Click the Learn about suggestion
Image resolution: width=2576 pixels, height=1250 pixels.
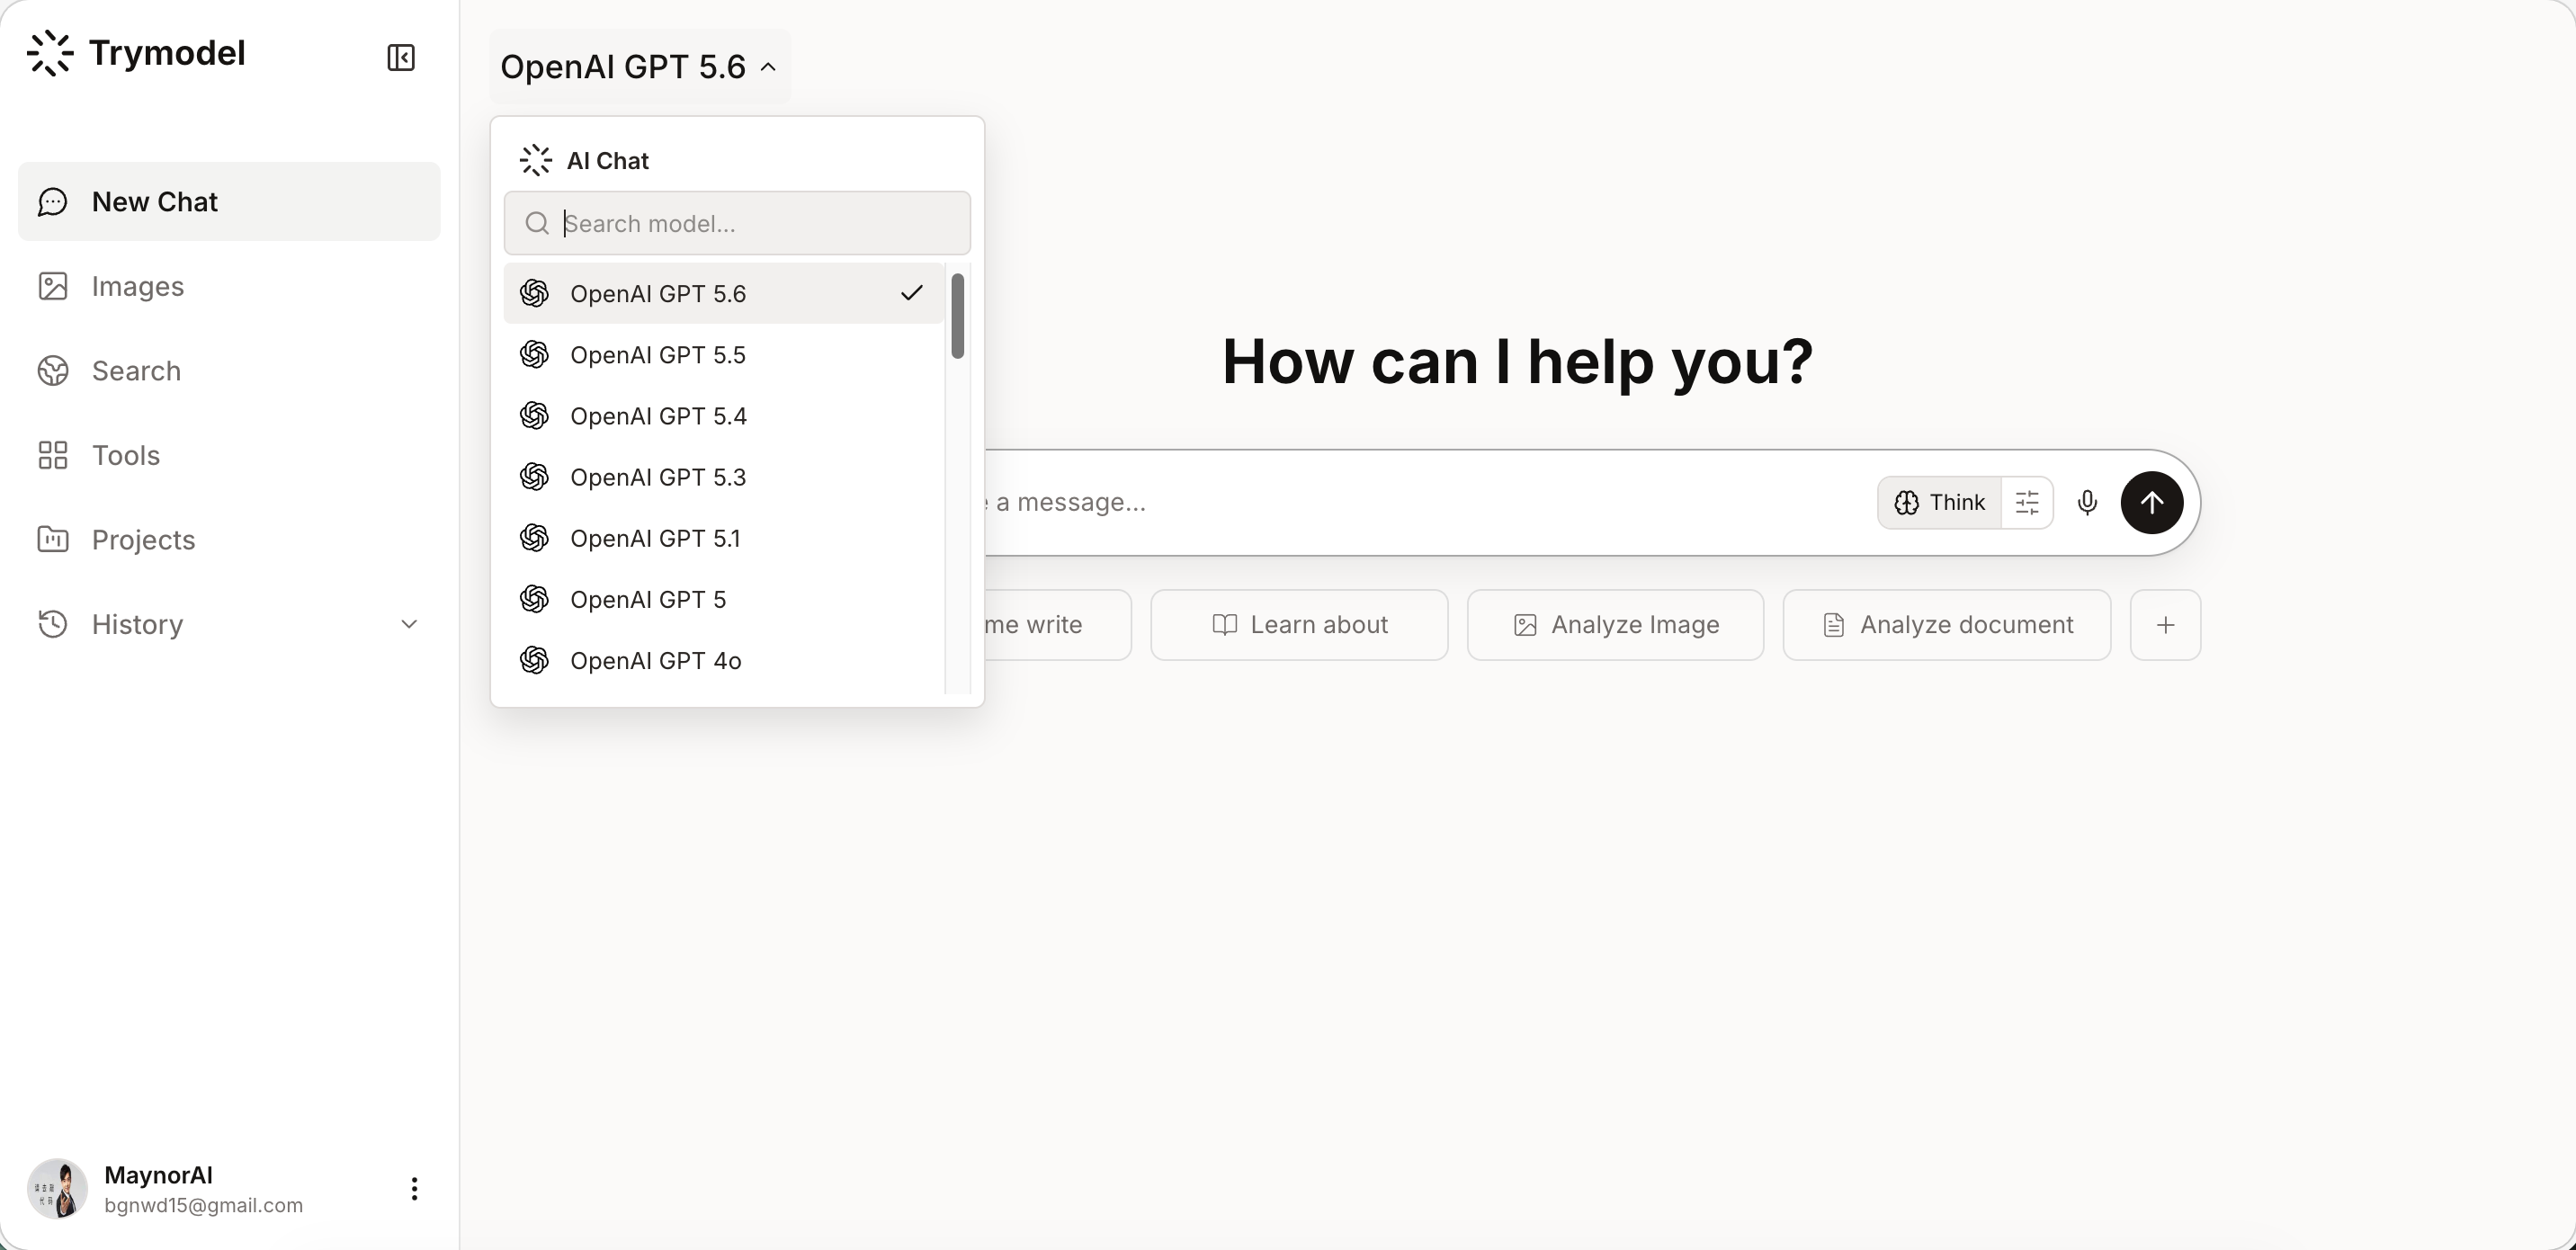click(1299, 625)
